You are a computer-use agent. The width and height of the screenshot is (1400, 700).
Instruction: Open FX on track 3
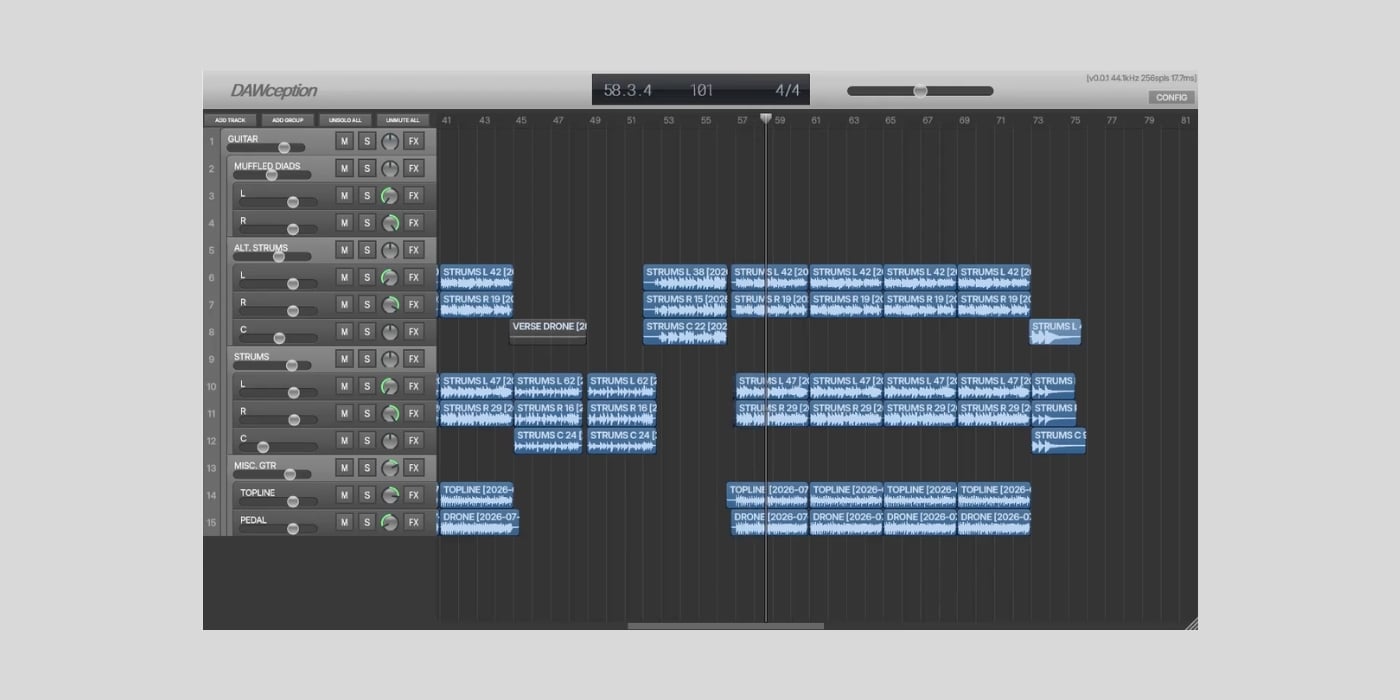tap(414, 196)
